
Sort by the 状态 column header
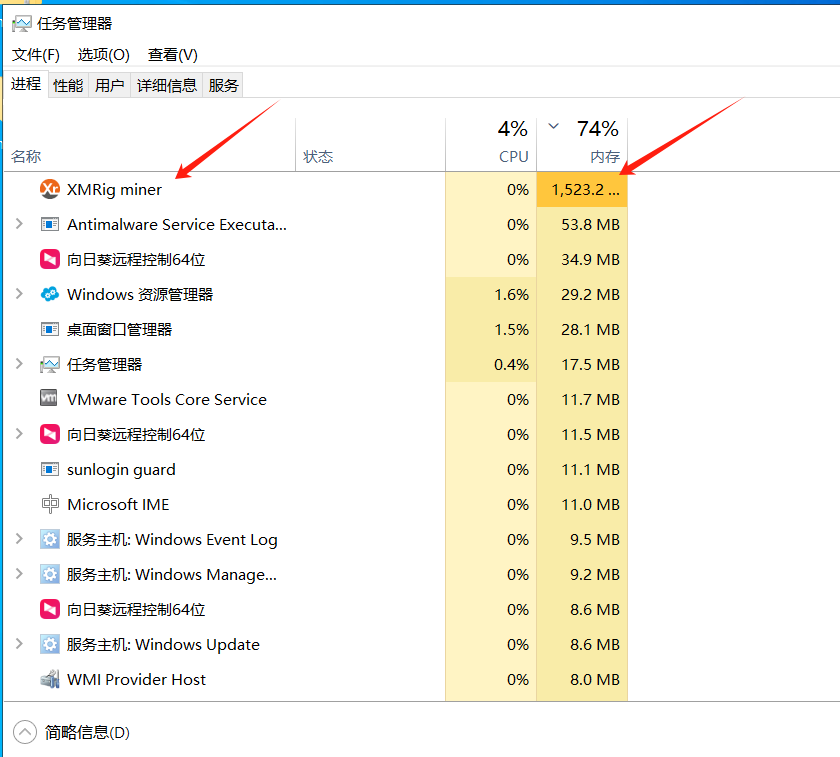tap(370, 145)
